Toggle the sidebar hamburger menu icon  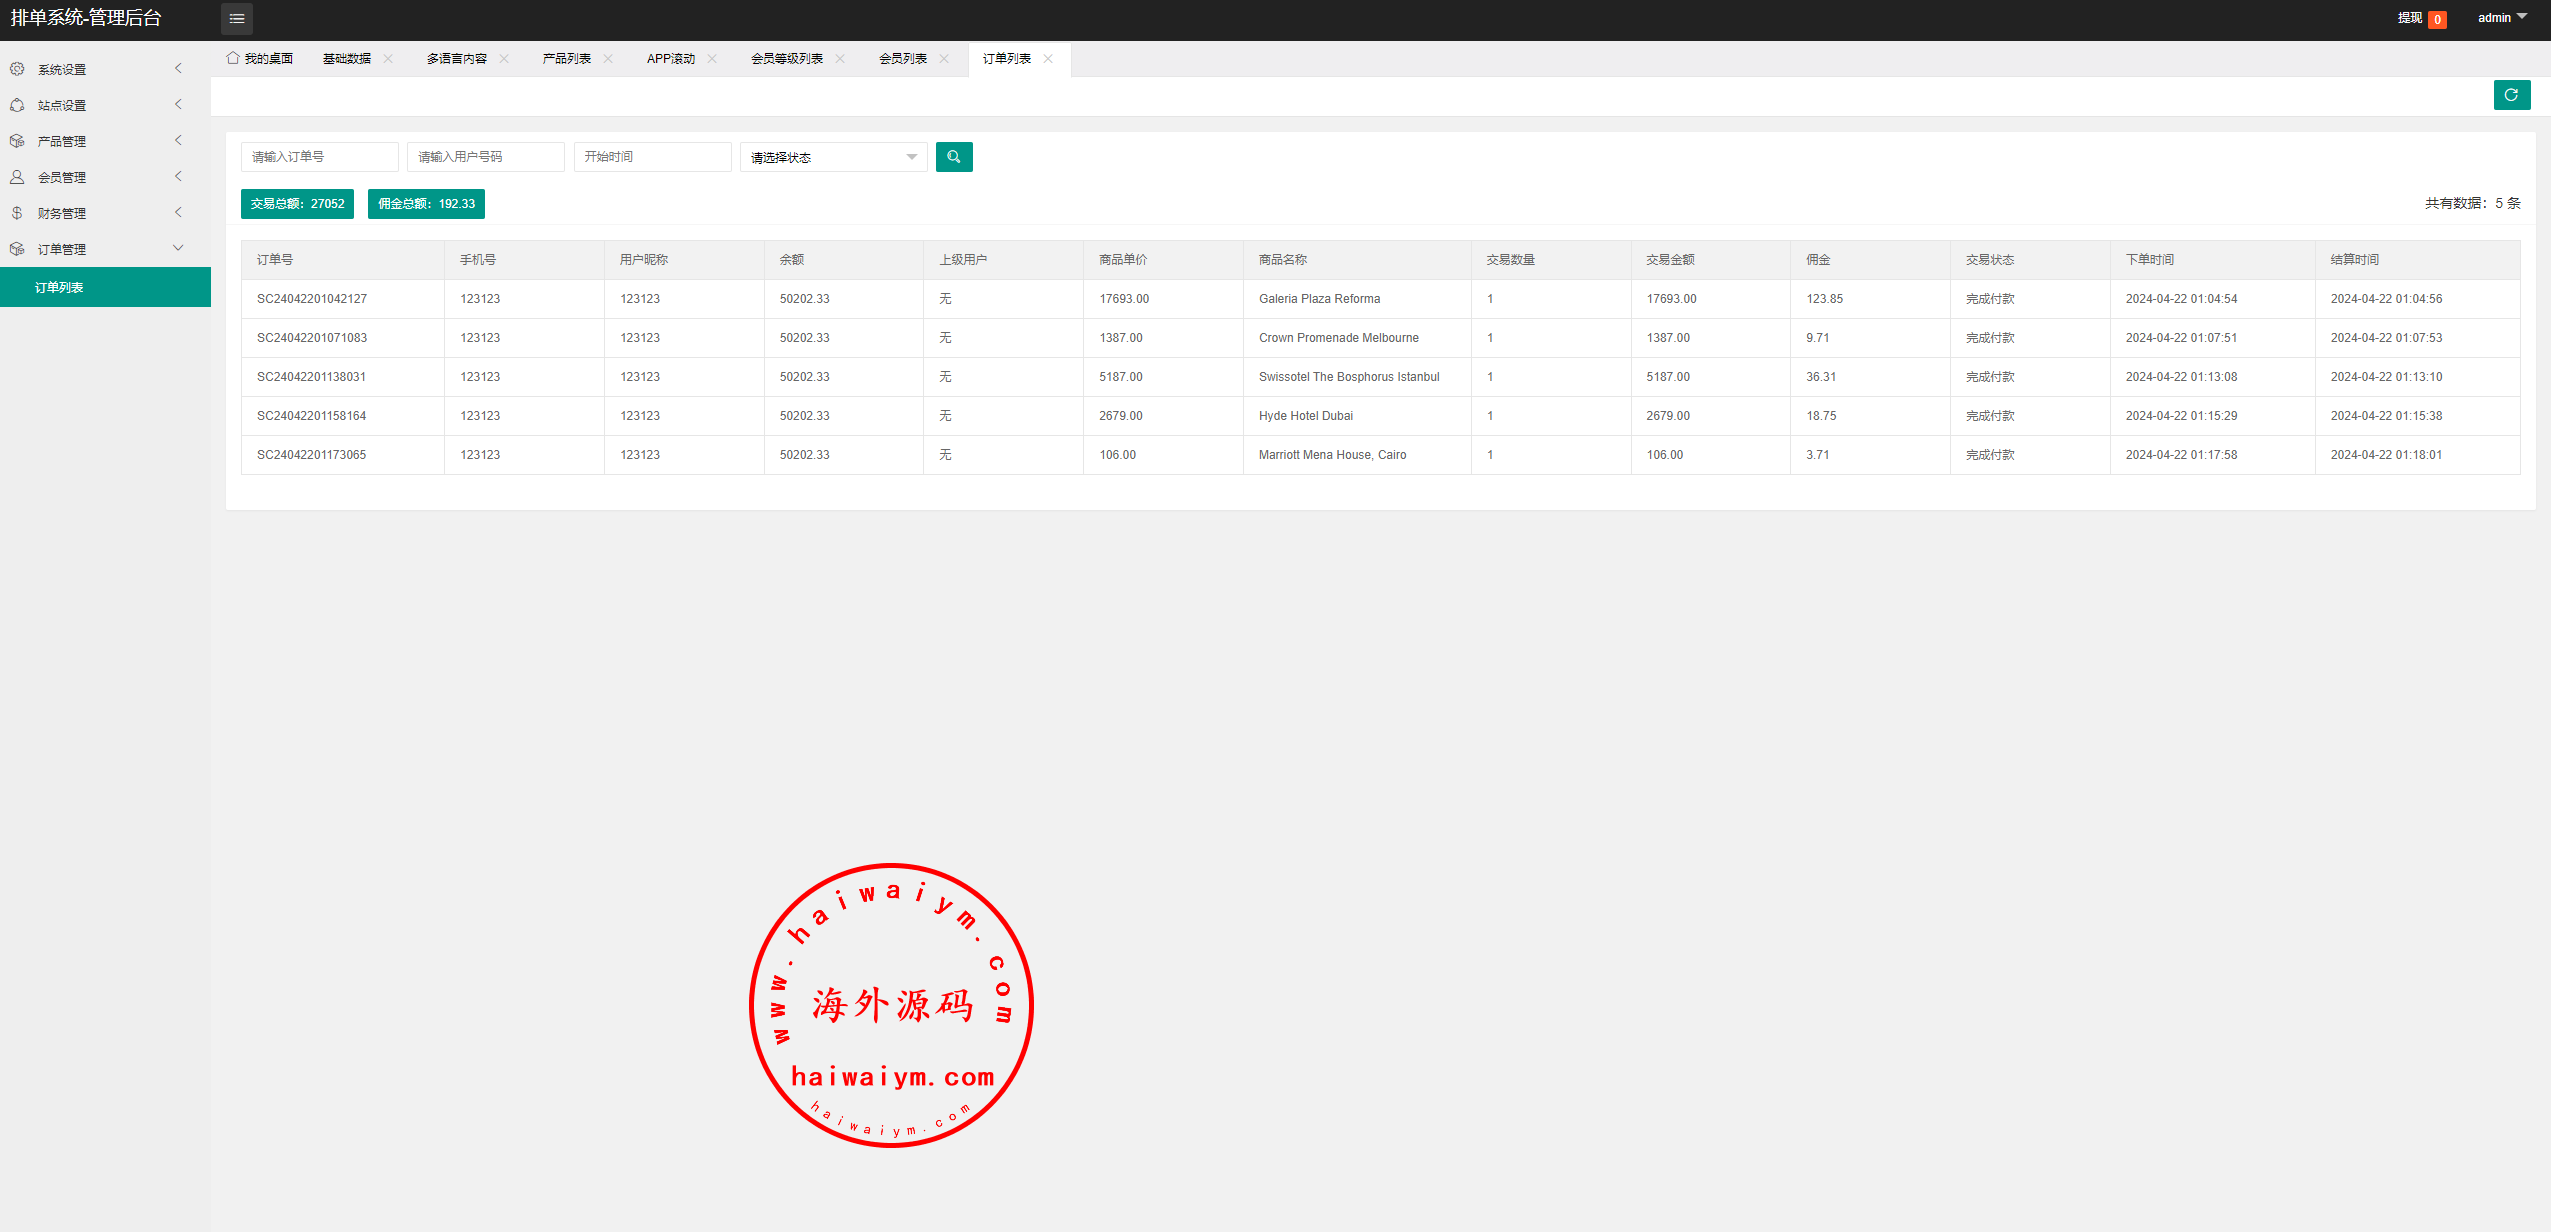pyautogui.click(x=237, y=19)
